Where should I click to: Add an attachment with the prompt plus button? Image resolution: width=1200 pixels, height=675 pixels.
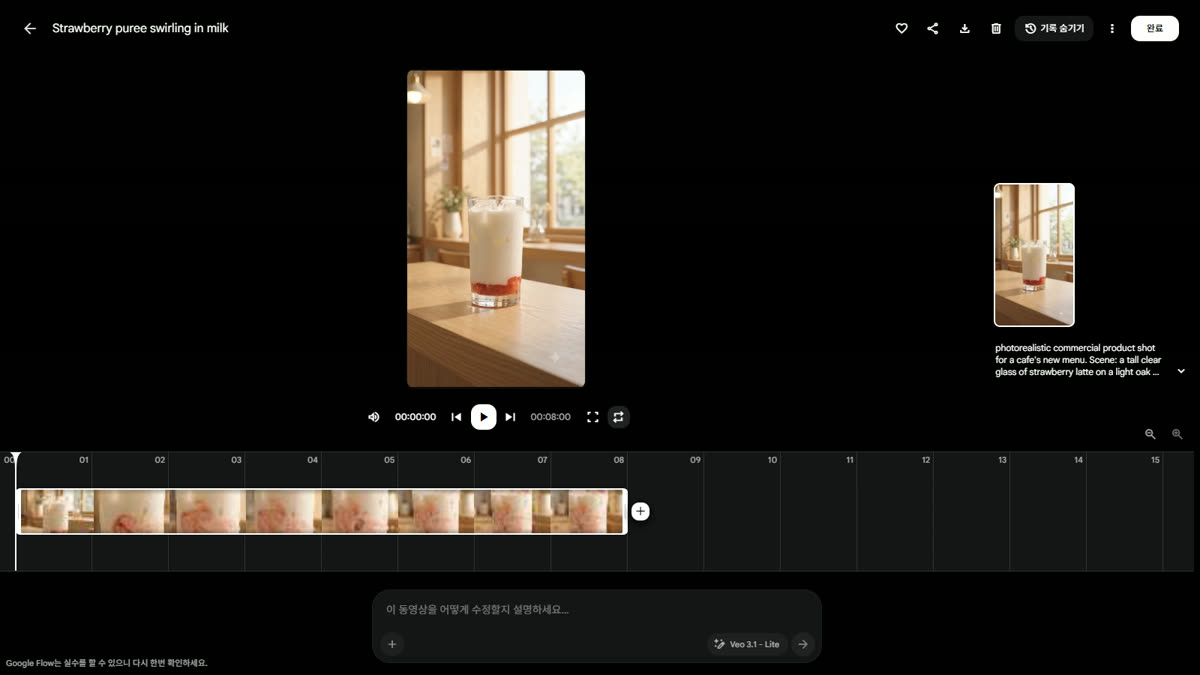tap(392, 645)
